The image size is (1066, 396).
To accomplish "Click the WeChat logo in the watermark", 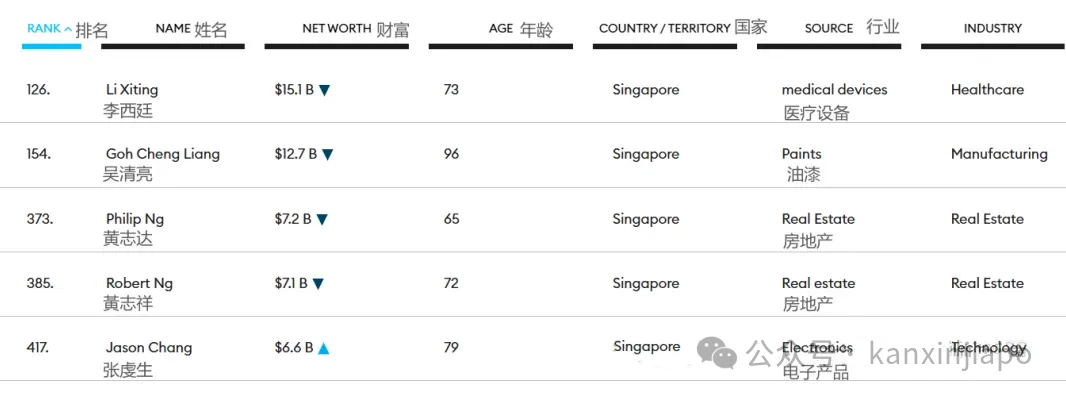I will [x=718, y=352].
